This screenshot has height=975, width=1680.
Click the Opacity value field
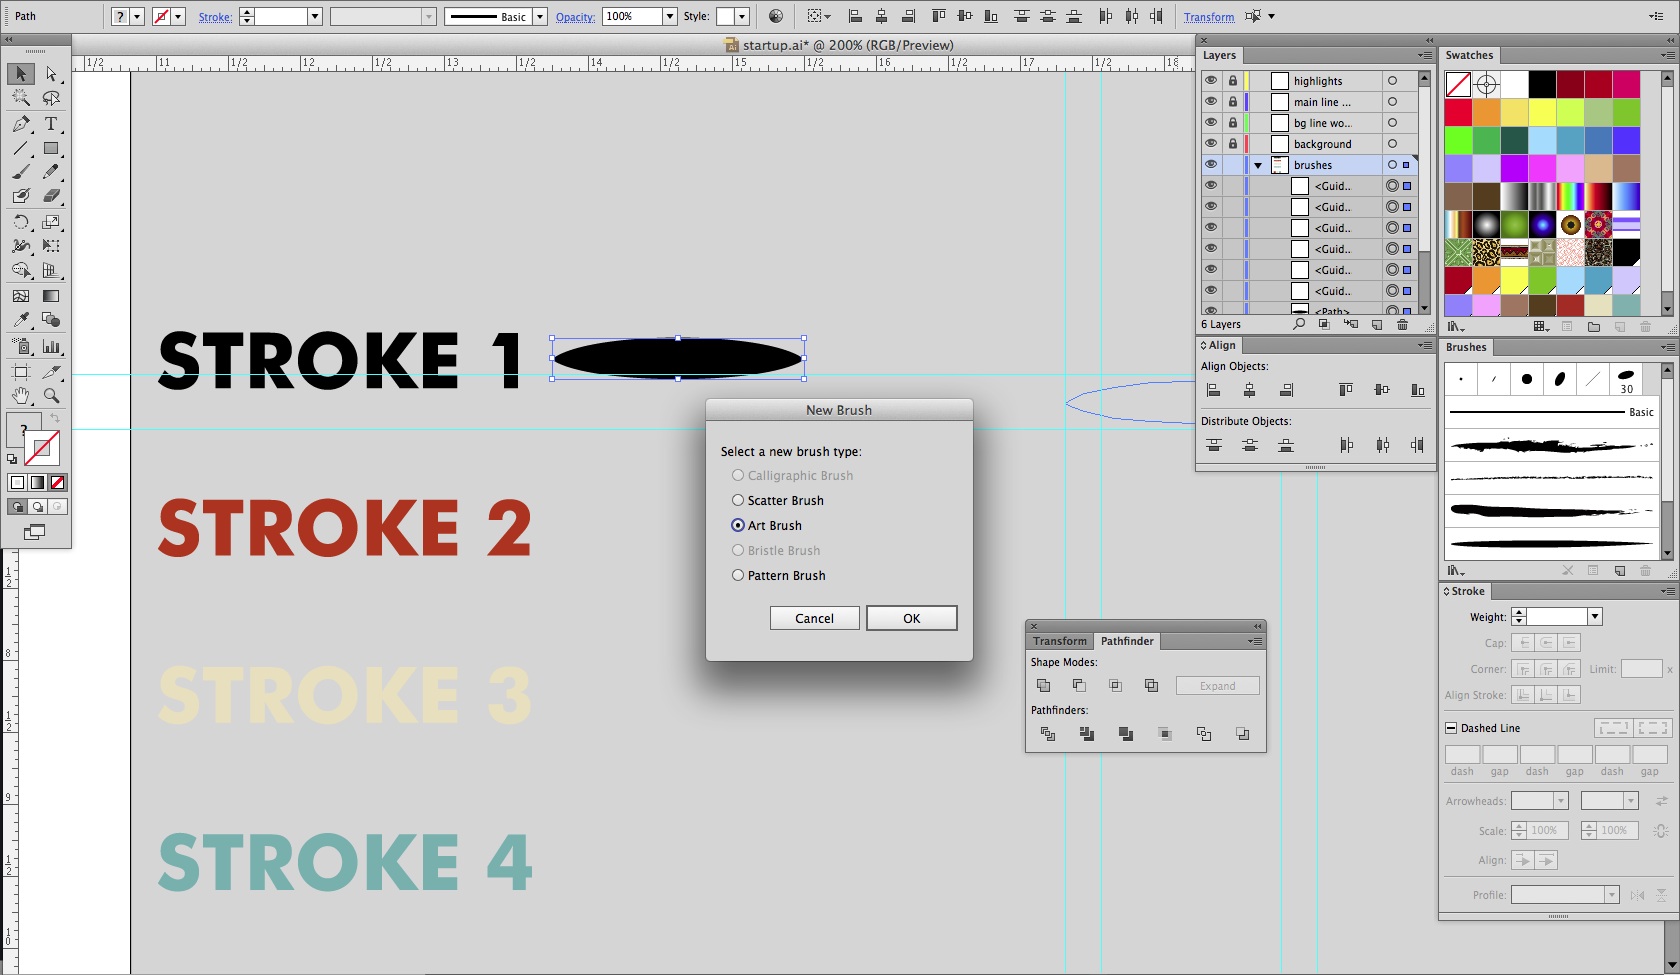click(x=632, y=16)
